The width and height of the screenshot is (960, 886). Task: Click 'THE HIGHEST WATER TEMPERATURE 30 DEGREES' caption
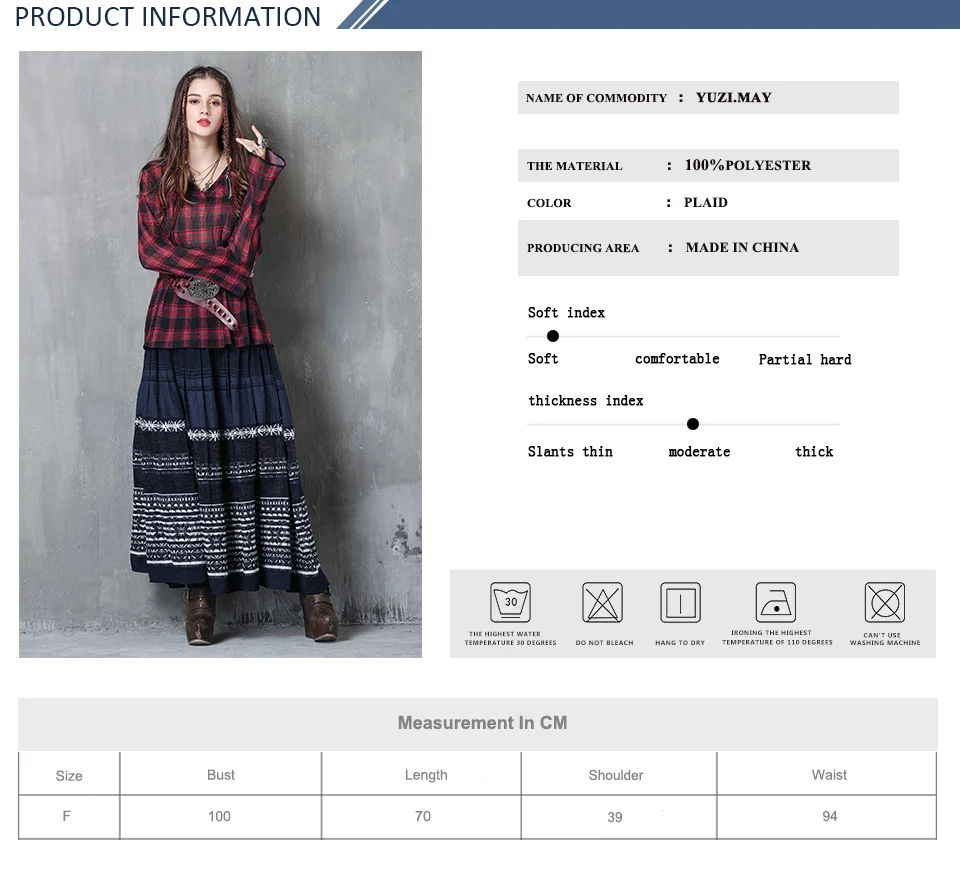pos(511,639)
